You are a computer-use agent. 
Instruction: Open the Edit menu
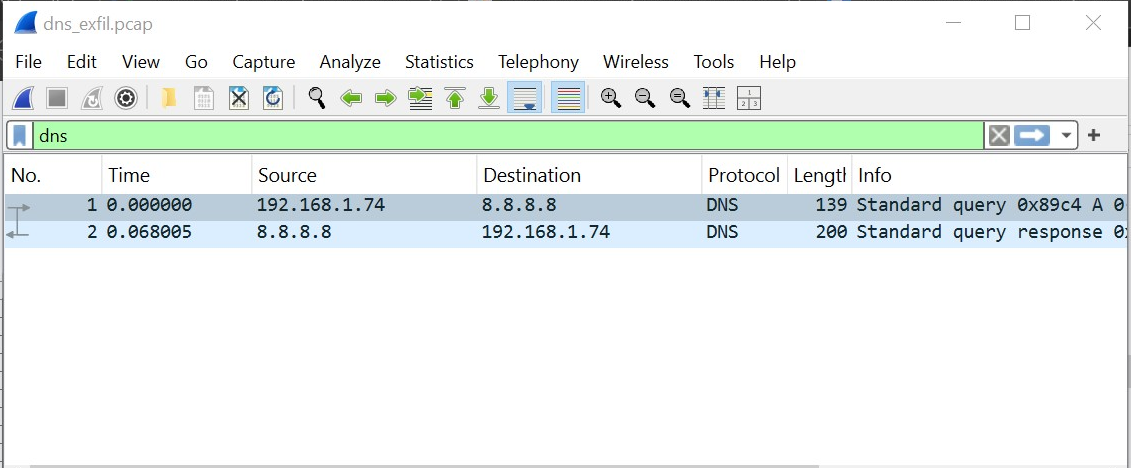(x=82, y=62)
